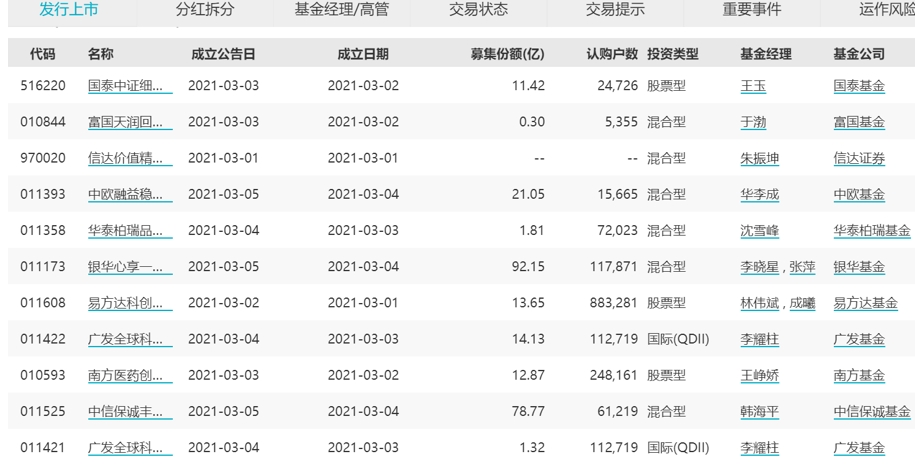
Task: Click subscriber count 883,281
Action: point(614,303)
